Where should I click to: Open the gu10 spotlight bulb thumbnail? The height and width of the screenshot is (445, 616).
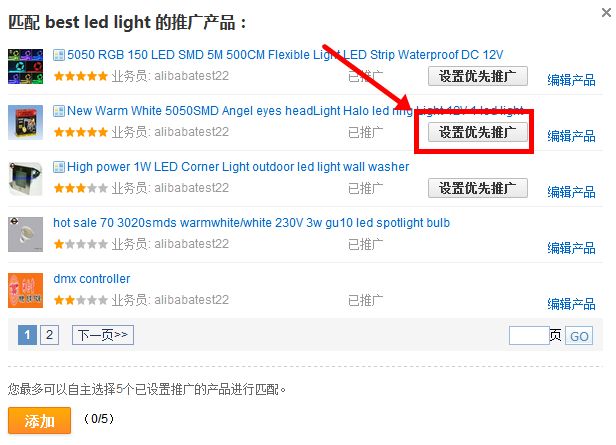(26, 234)
